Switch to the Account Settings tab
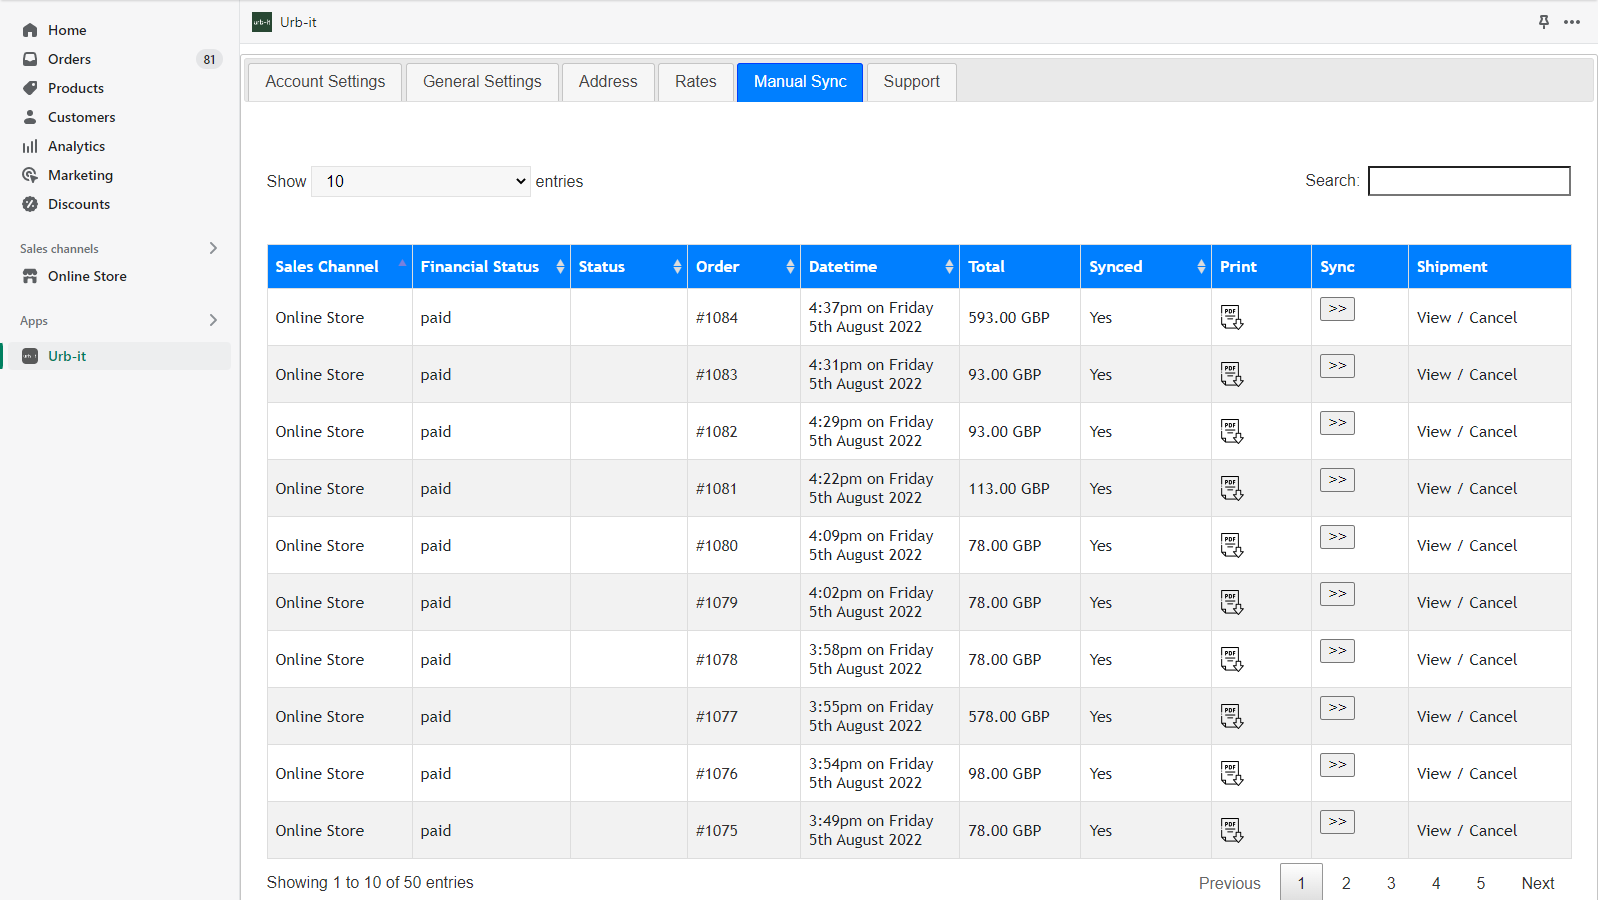 [x=325, y=82]
